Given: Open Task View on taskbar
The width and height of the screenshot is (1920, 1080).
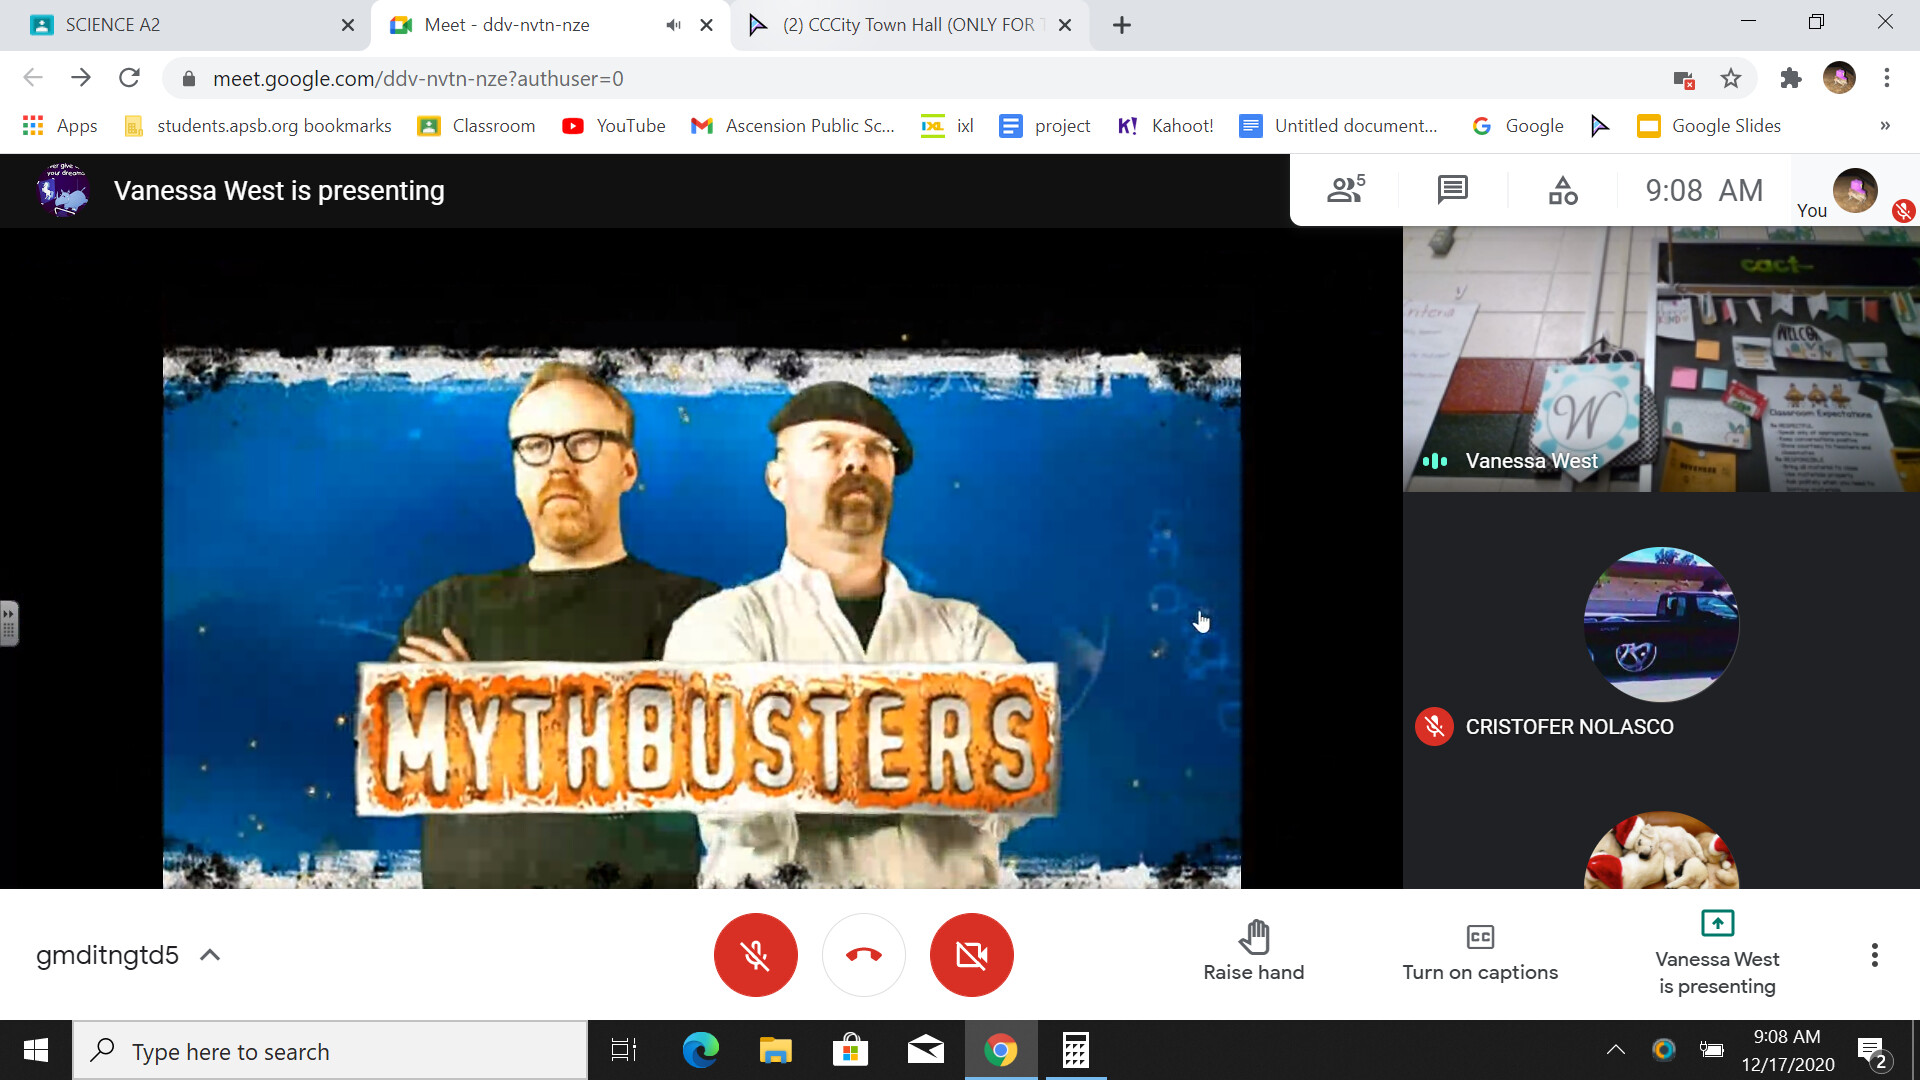Looking at the screenshot, I should tap(624, 1051).
